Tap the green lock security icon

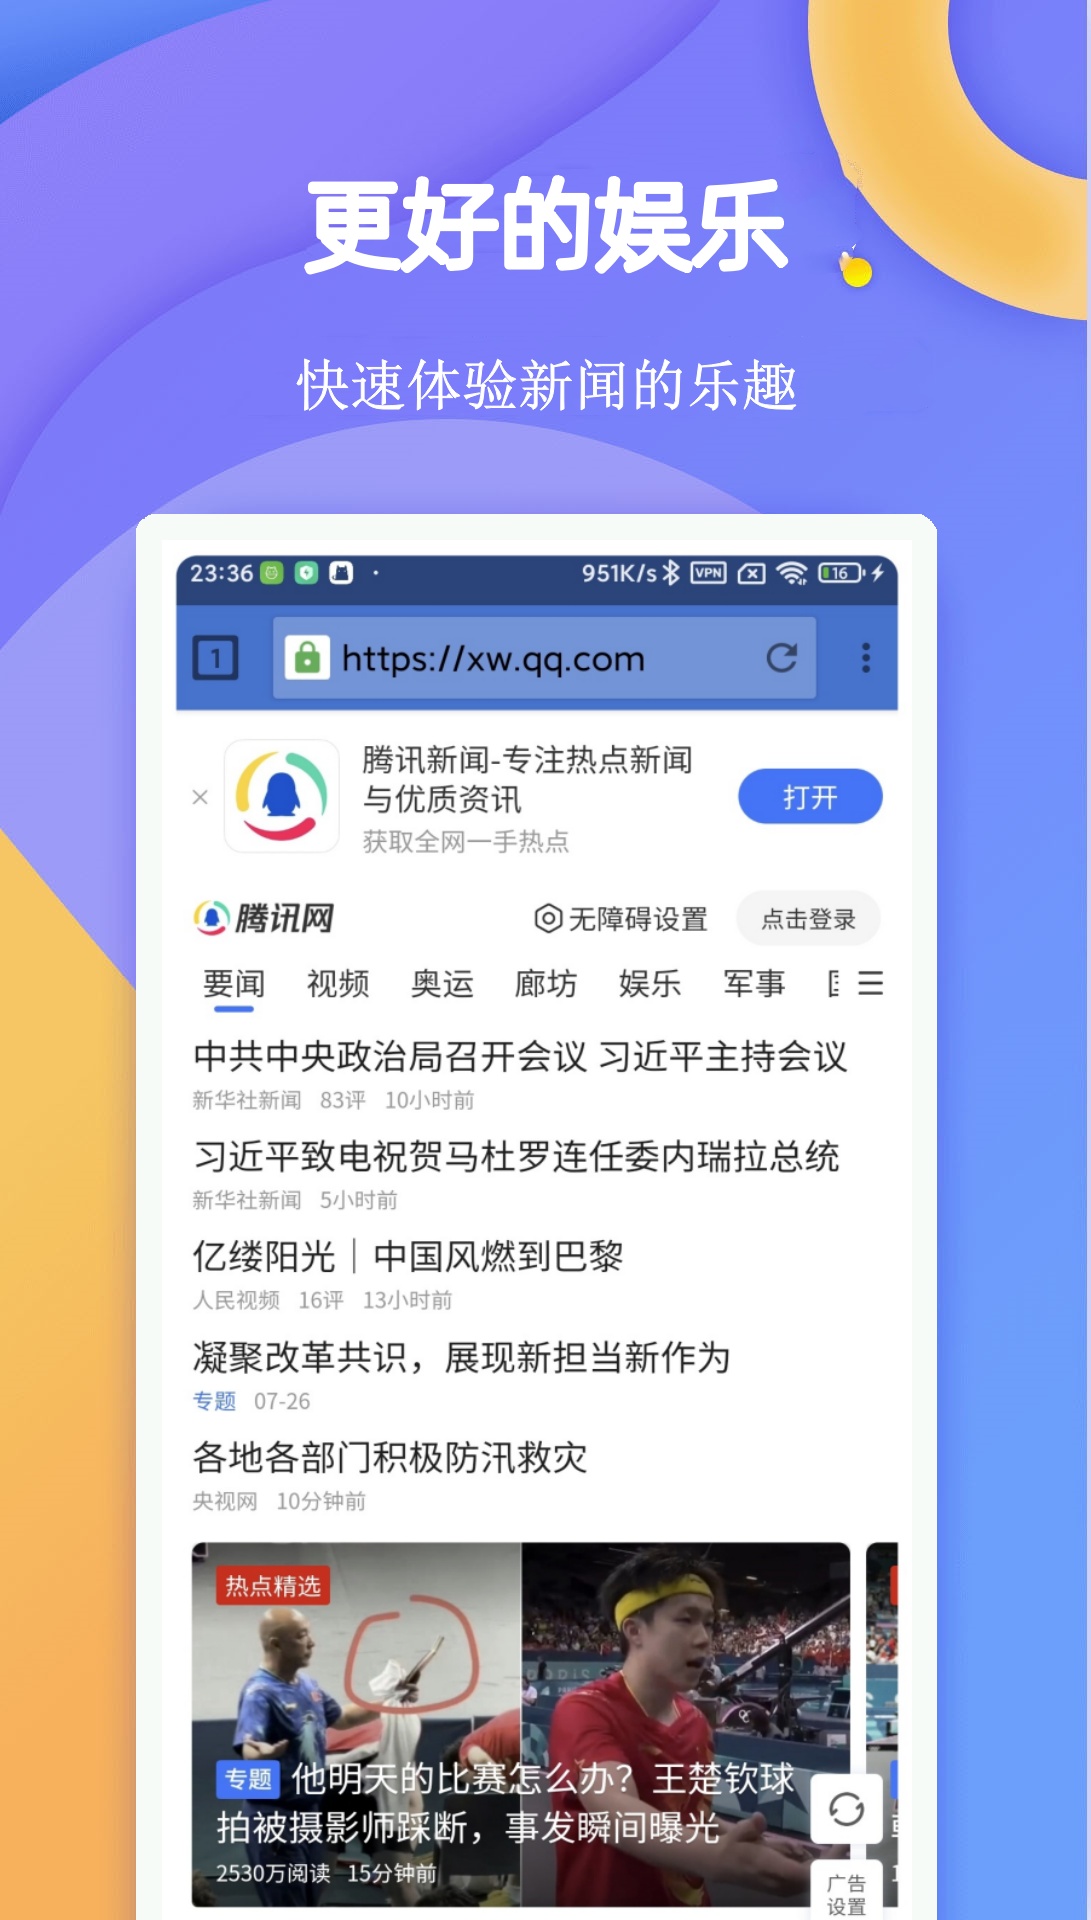click(307, 658)
